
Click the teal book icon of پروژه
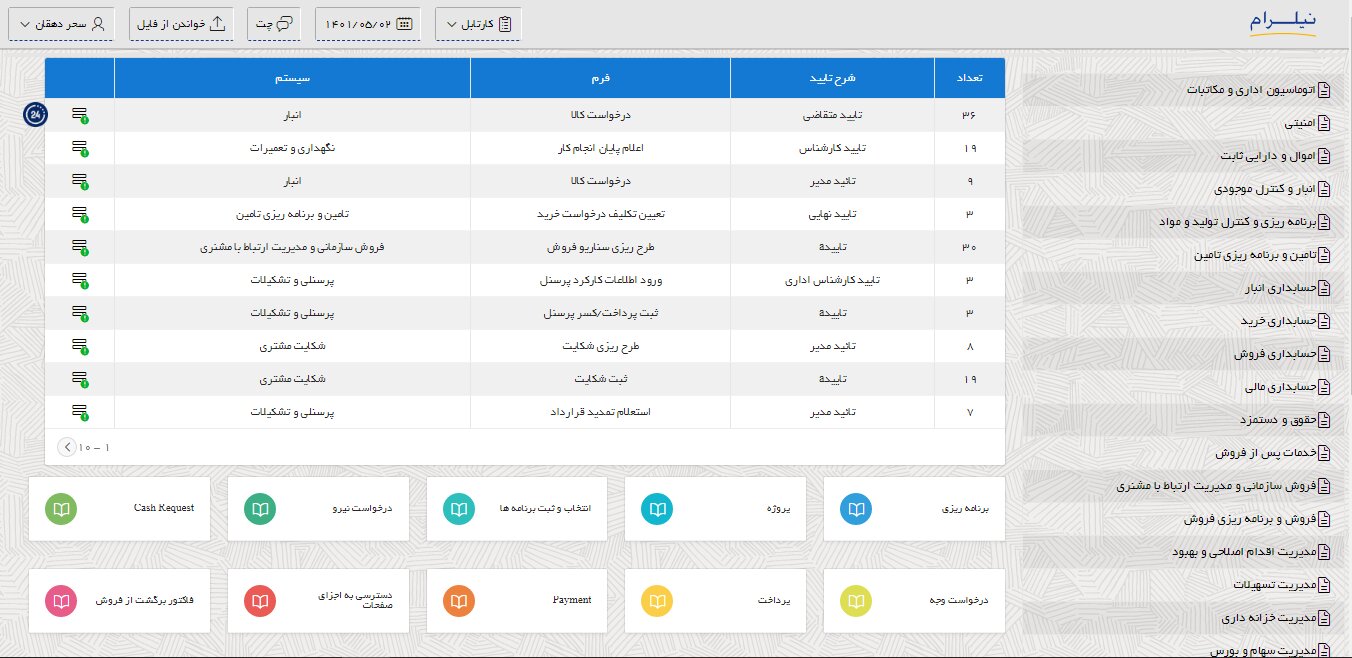click(x=657, y=509)
